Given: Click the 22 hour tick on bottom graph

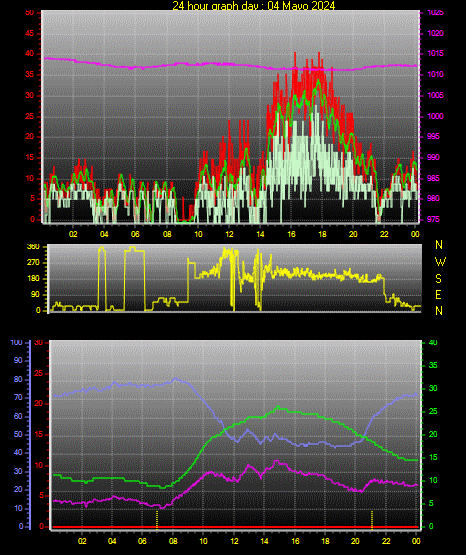Looking at the screenshot, I should point(386,541).
